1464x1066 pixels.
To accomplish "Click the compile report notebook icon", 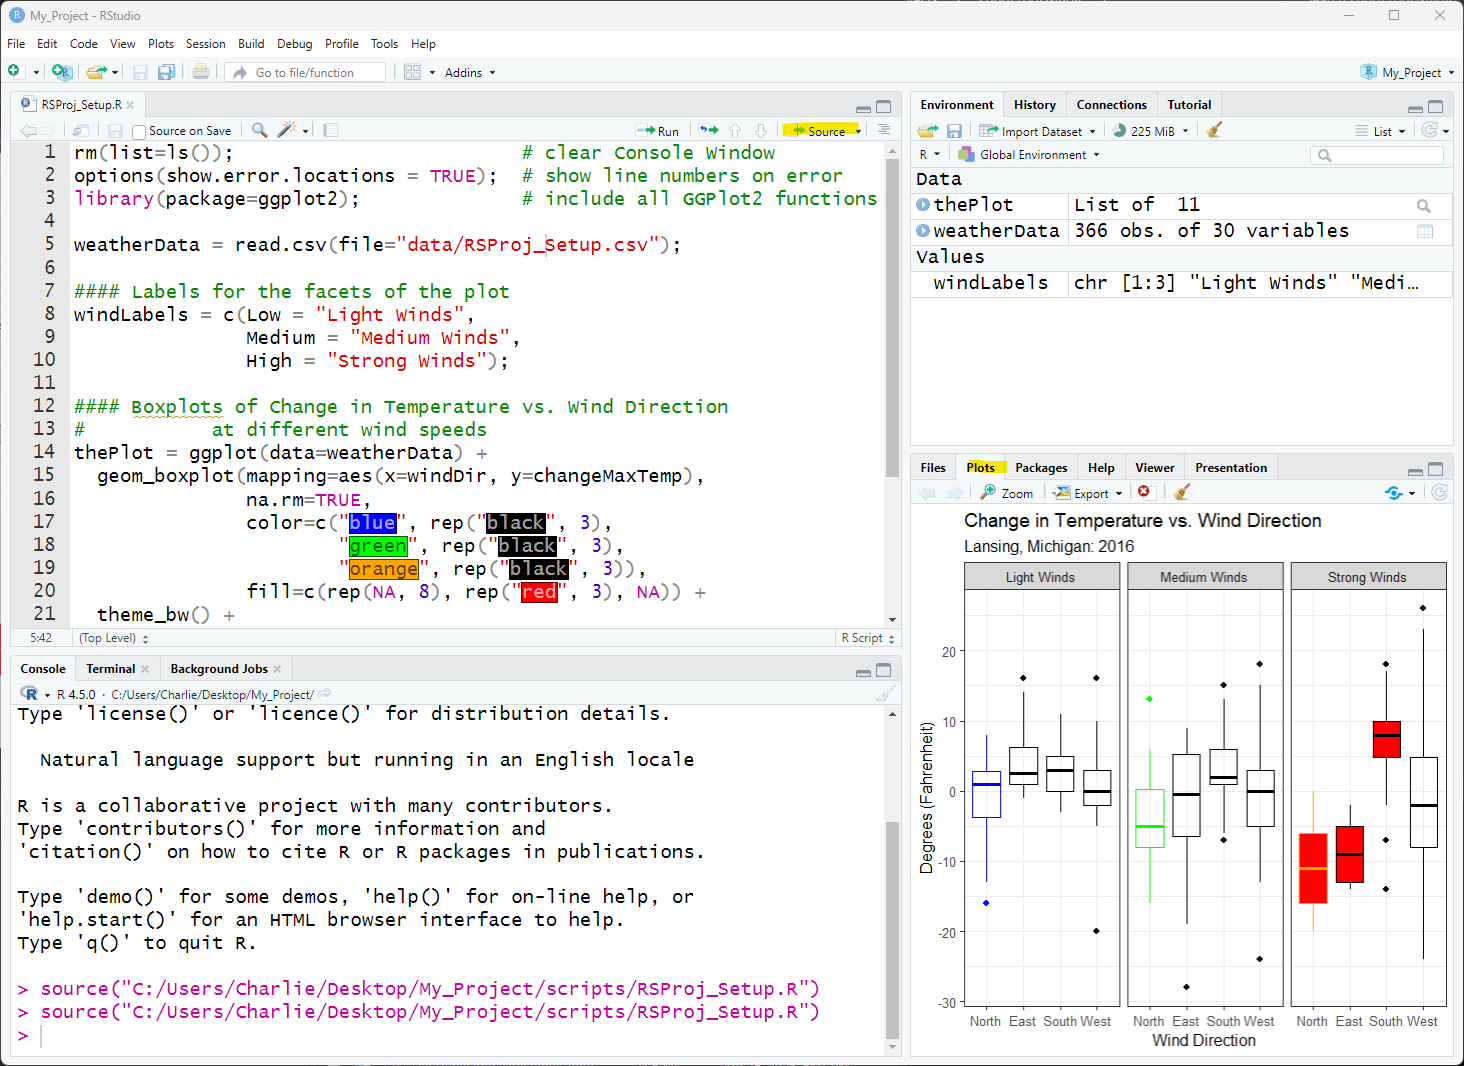I will pos(331,130).
